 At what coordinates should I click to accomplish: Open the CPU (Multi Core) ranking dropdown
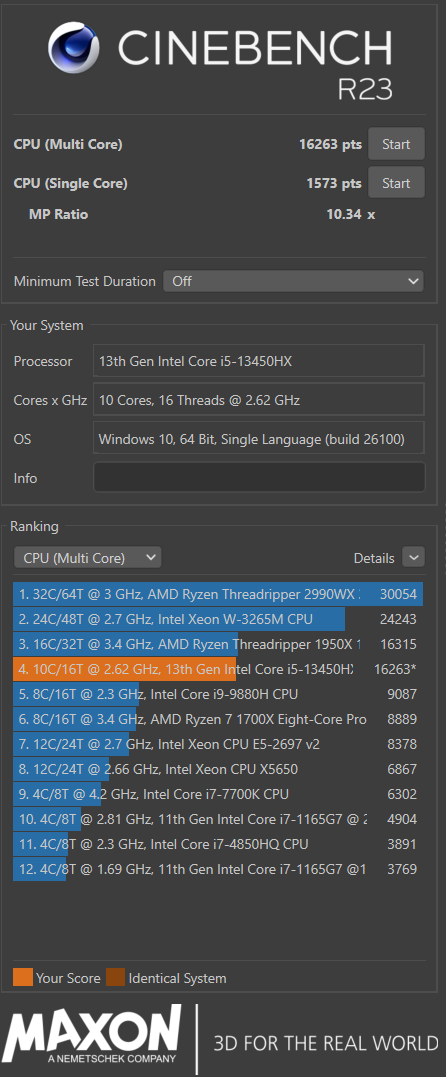tap(87, 558)
